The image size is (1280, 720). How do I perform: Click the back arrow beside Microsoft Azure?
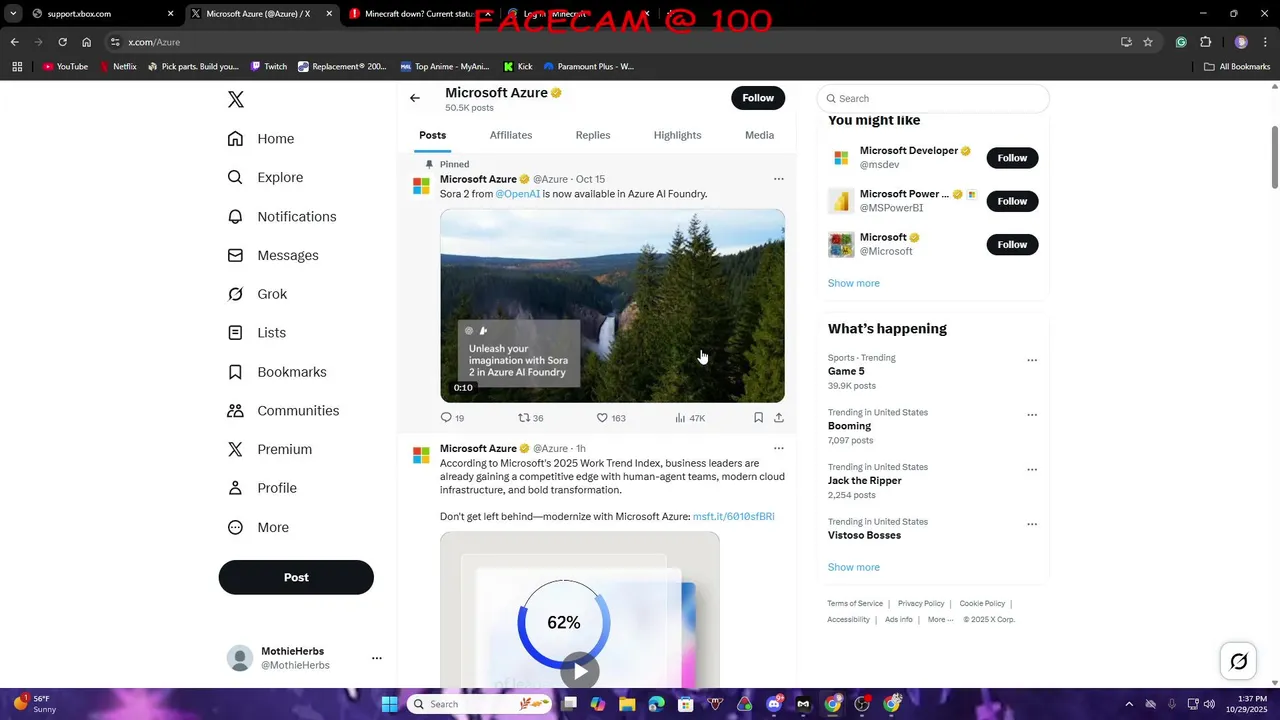pos(415,98)
